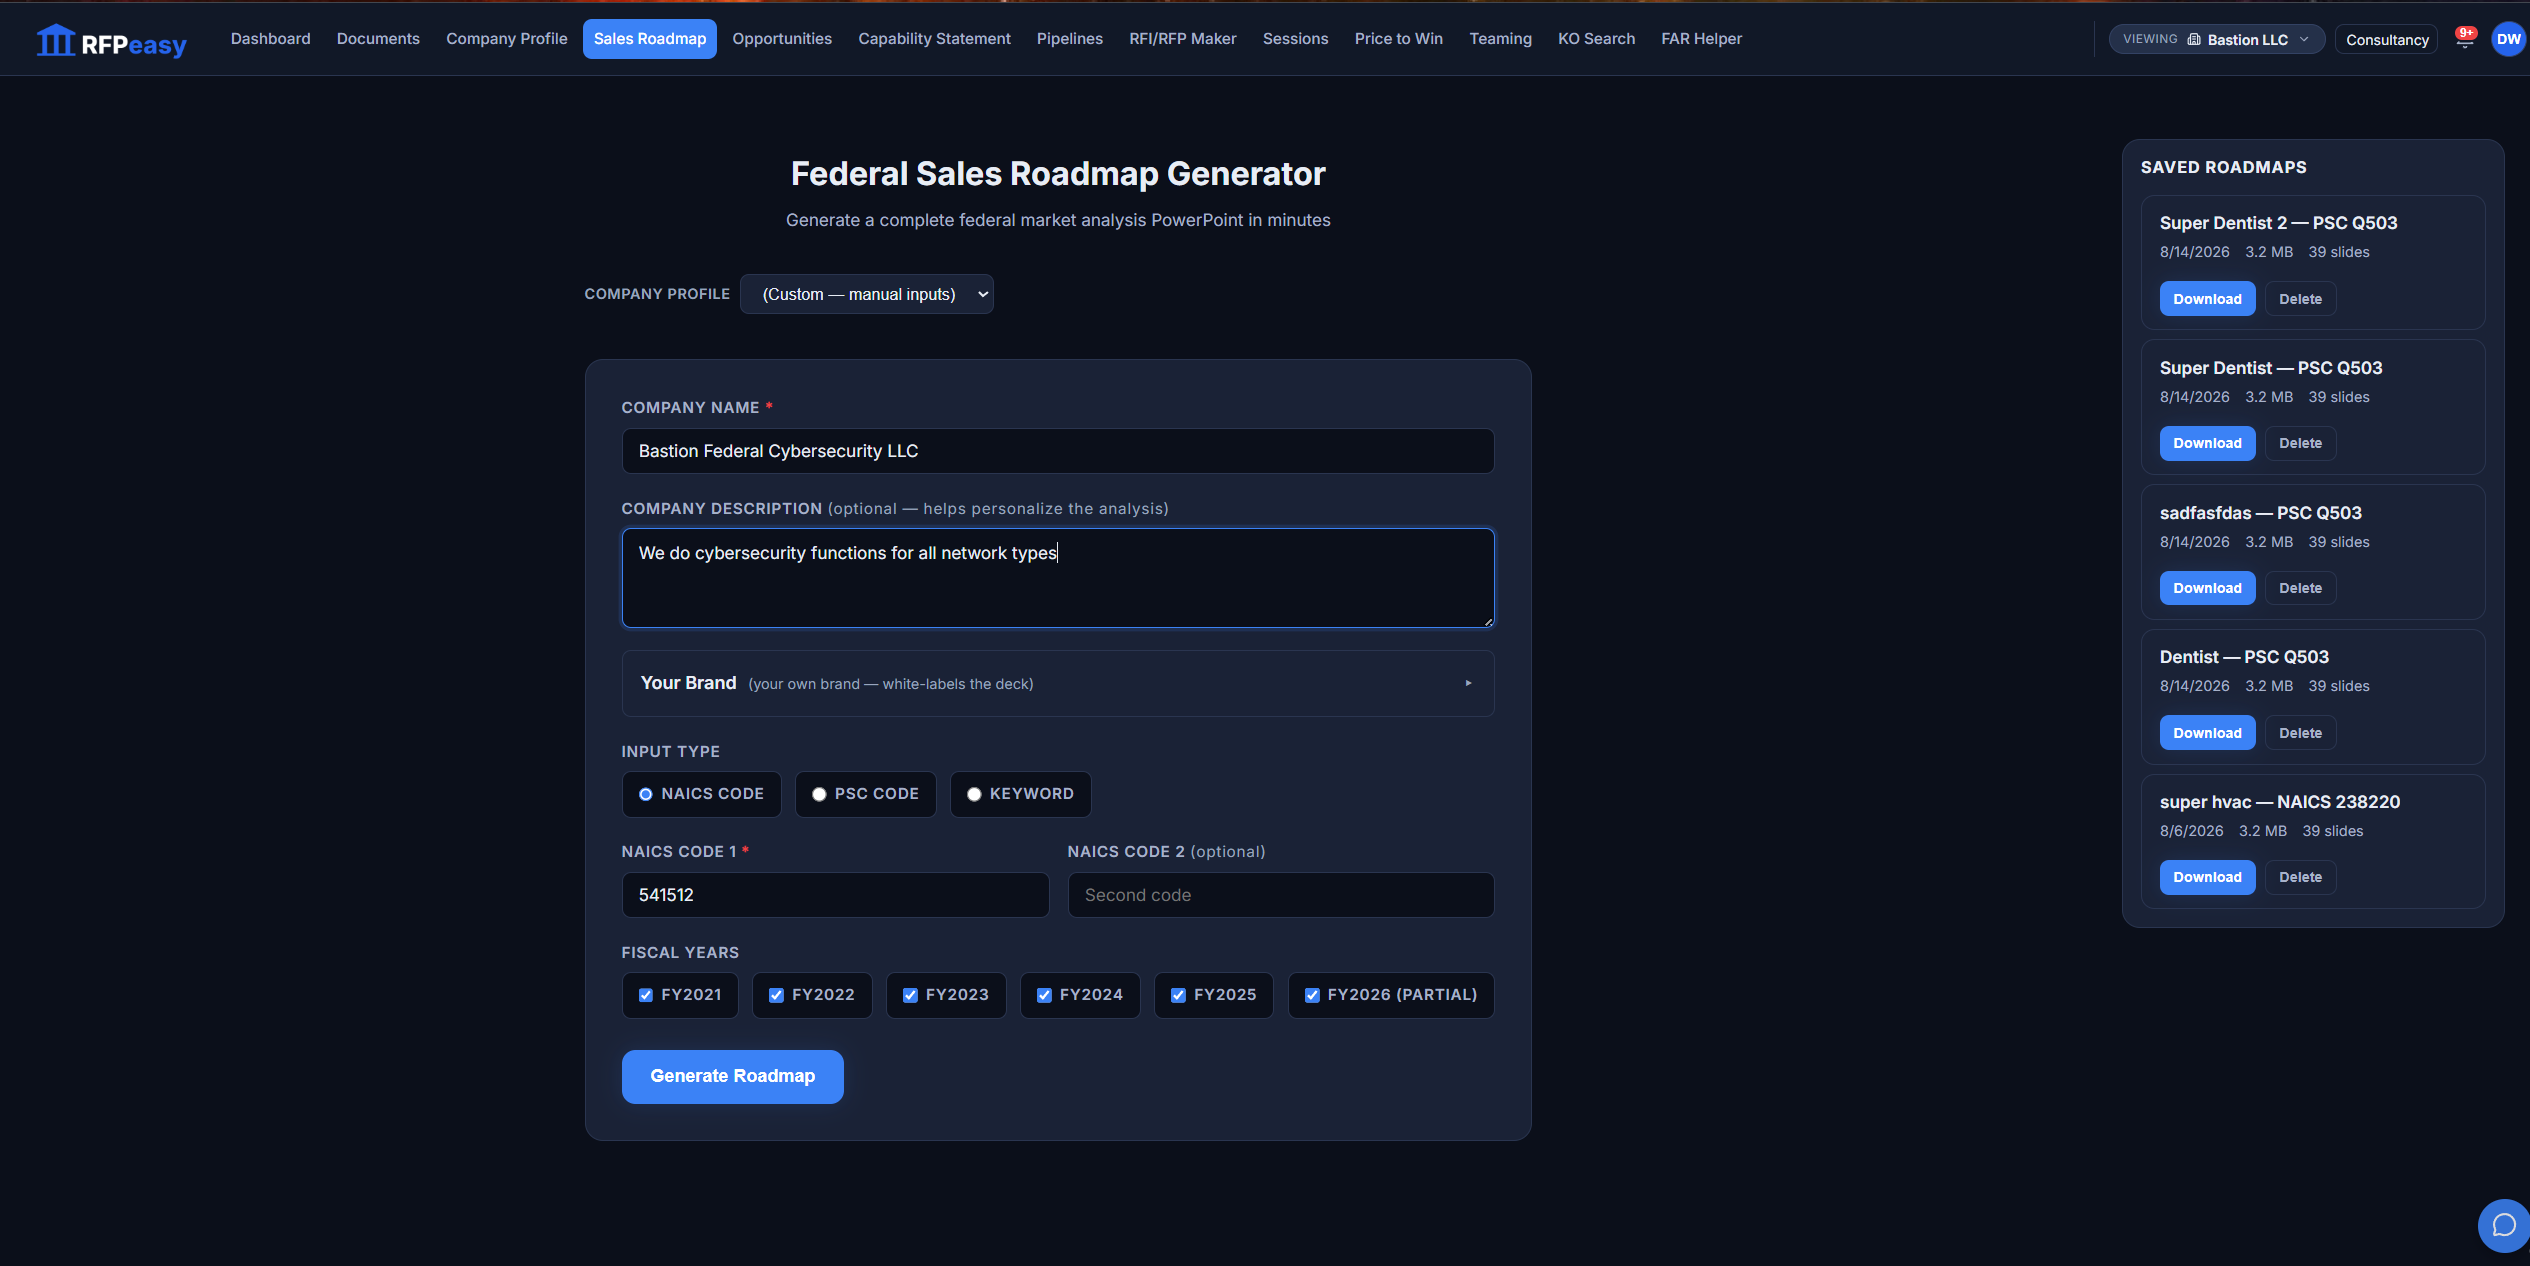Viewport: 2530px width, 1266px height.
Task: Open the KO Search tab
Action: coord(1596,39)
